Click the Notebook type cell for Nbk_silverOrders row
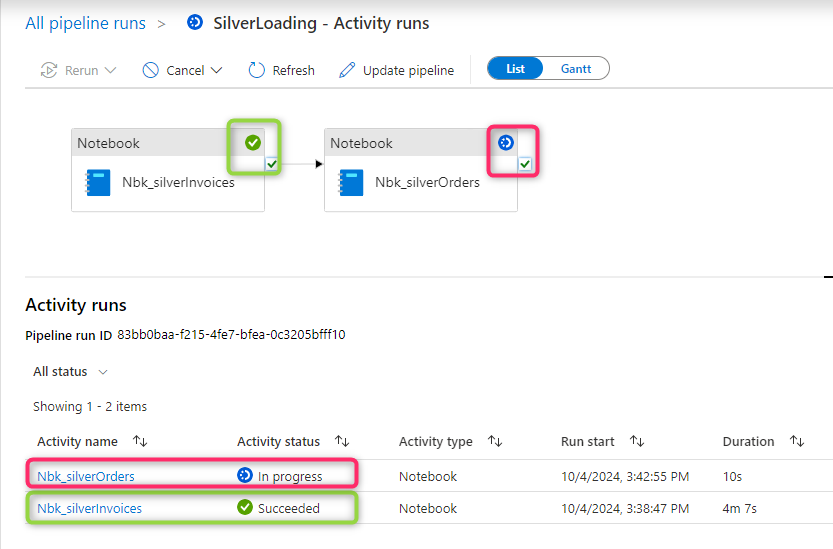This screenshot has width=833, height=549. click(428, 476)
